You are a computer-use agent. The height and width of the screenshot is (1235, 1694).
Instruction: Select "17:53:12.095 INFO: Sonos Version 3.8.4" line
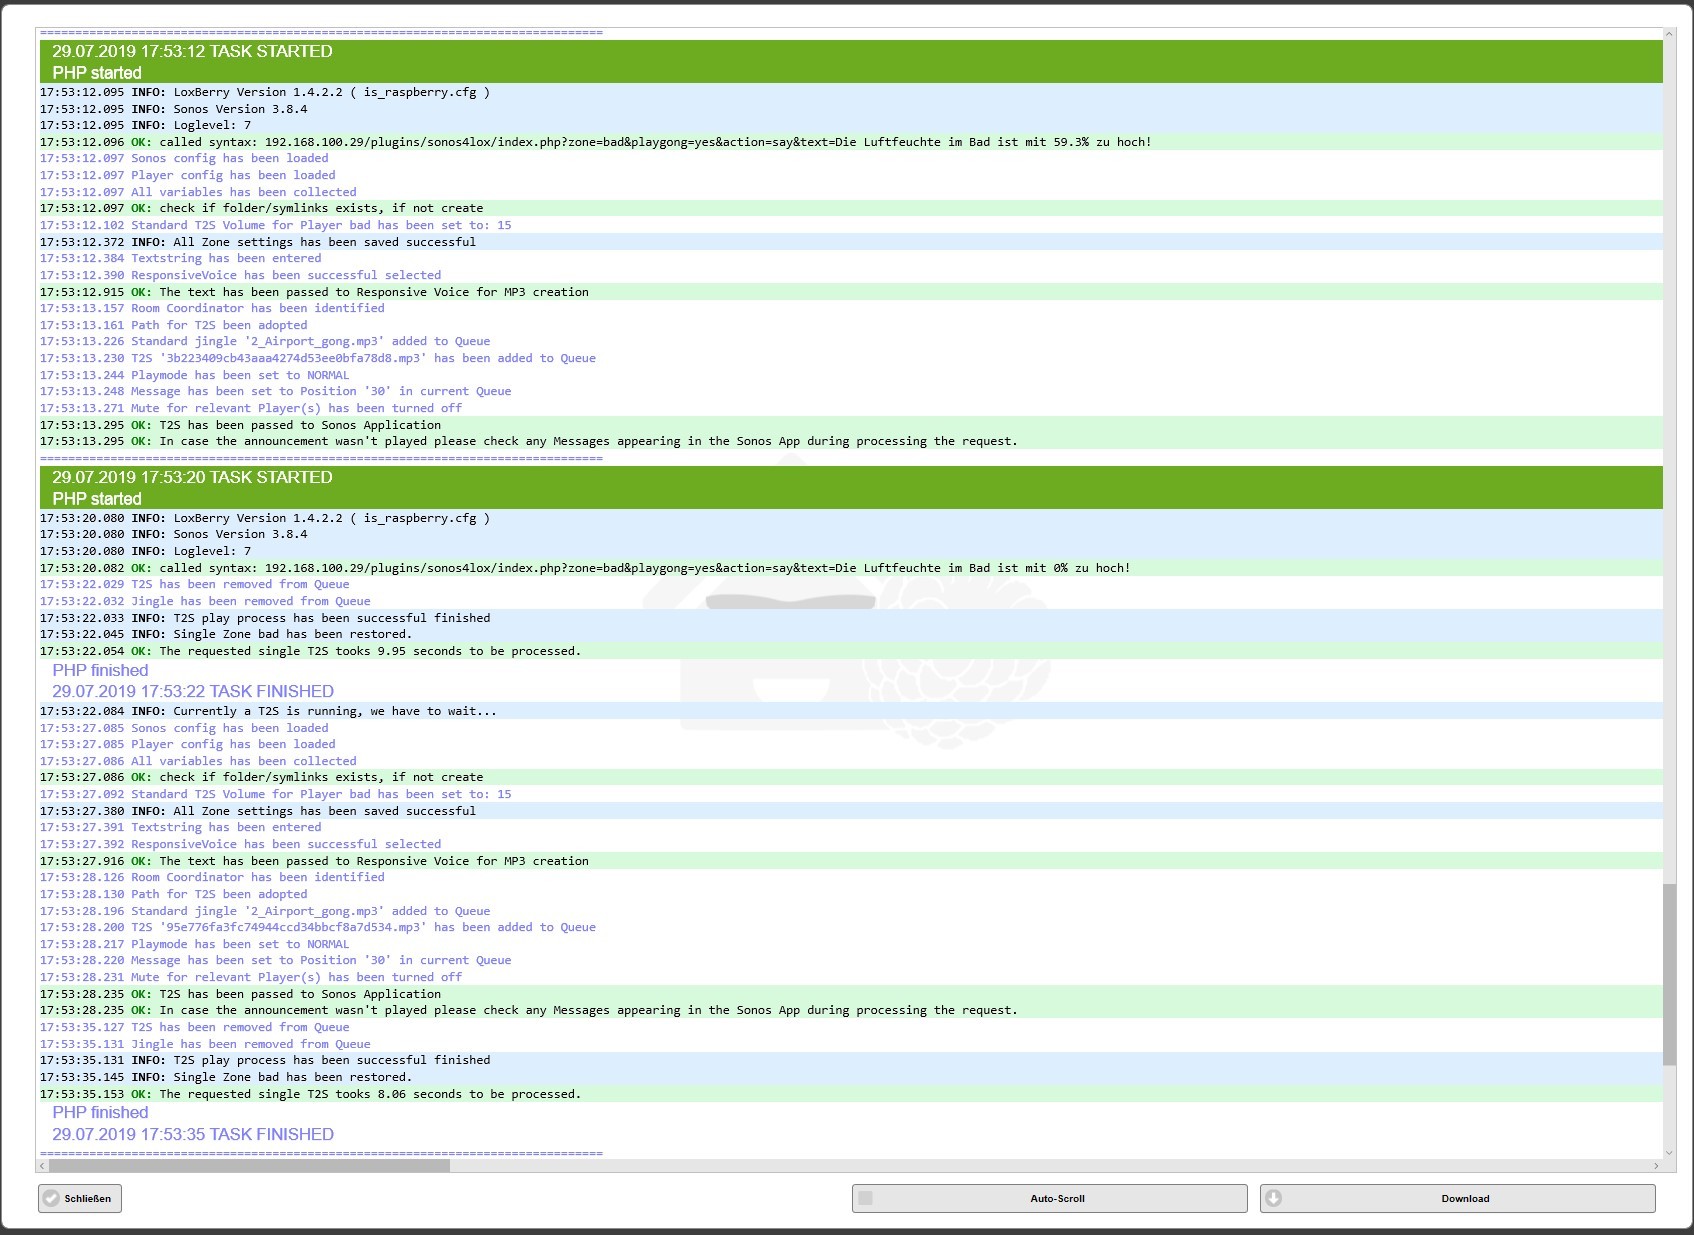851,109
